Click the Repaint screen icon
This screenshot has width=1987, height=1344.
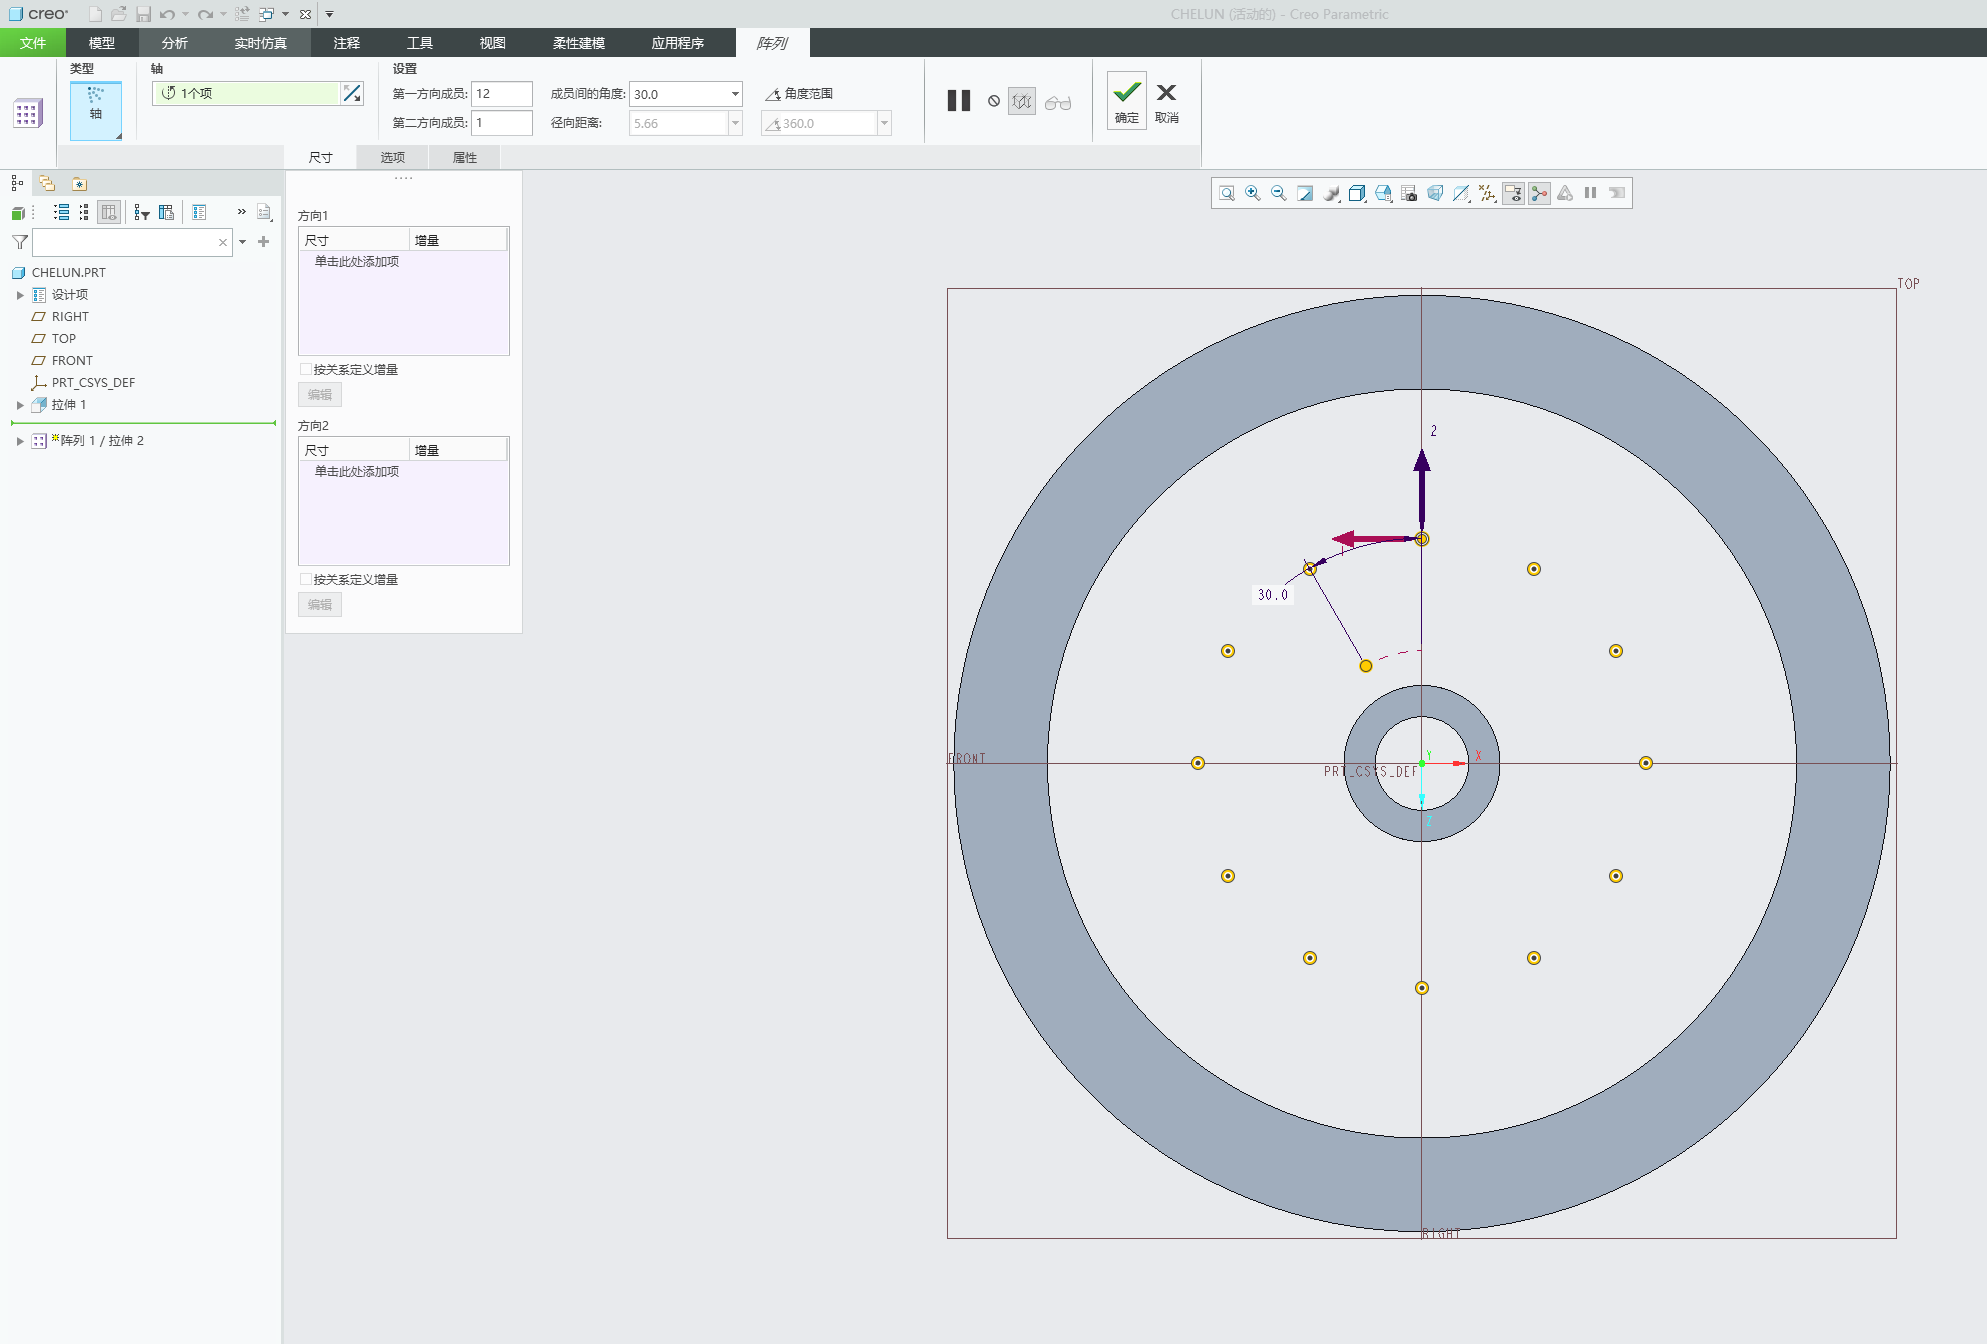pyautogui.click(x=1305, y=193)
